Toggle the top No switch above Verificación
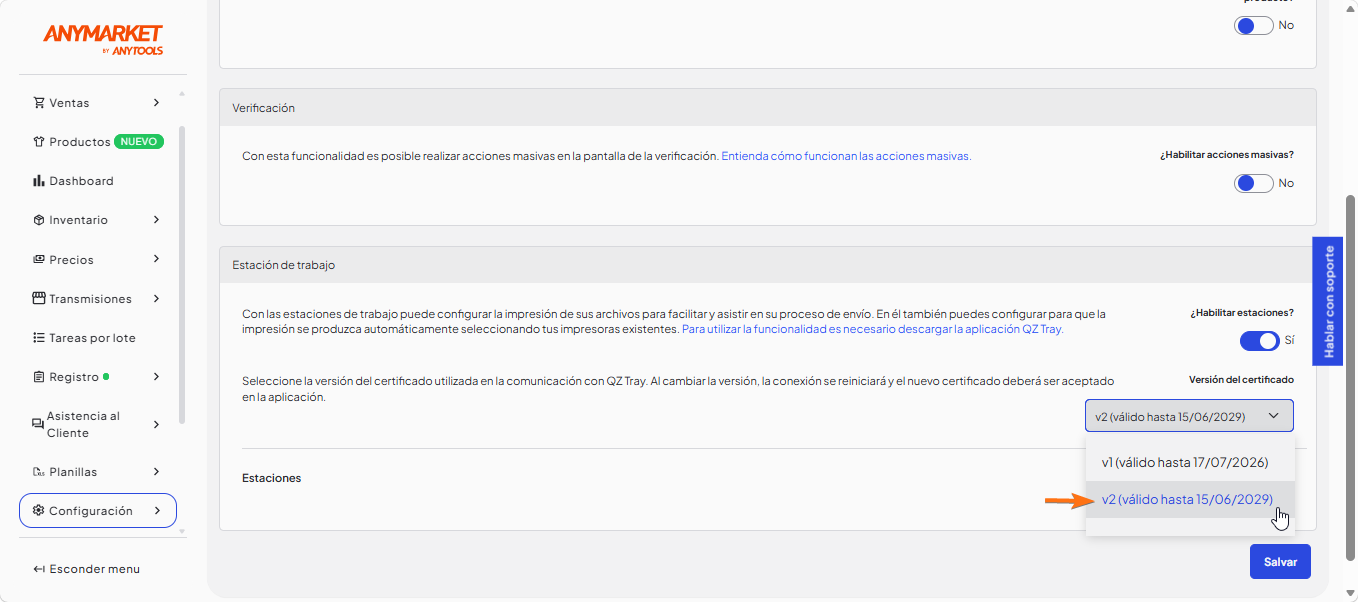 coord(1254,25)
